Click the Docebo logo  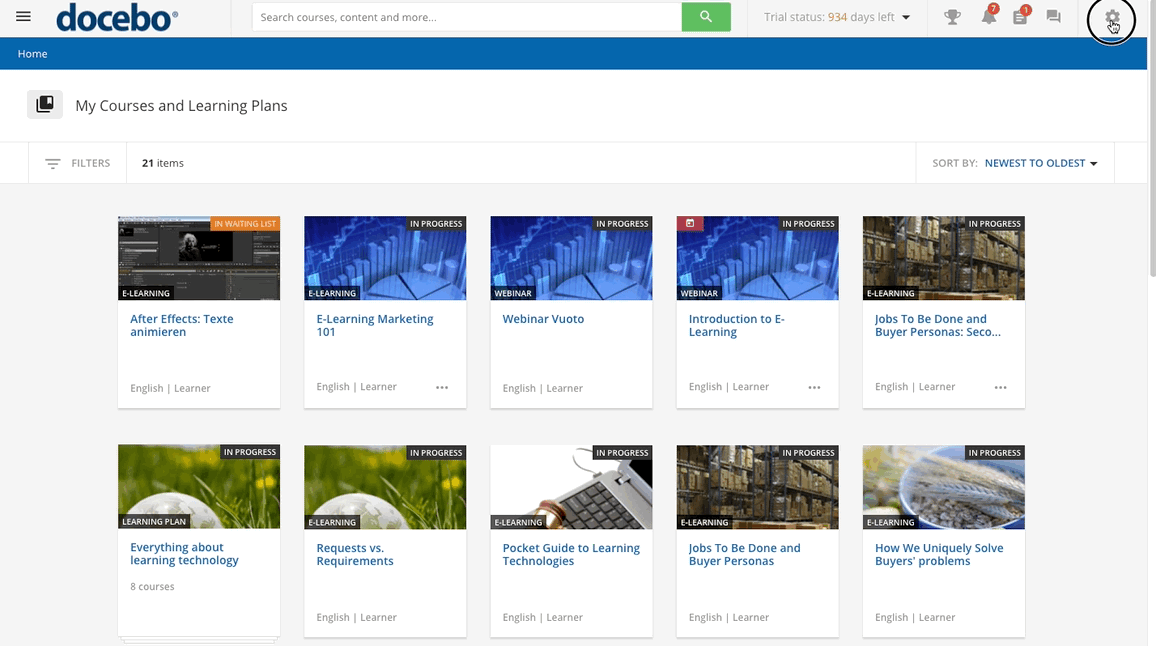pos(117,18)
